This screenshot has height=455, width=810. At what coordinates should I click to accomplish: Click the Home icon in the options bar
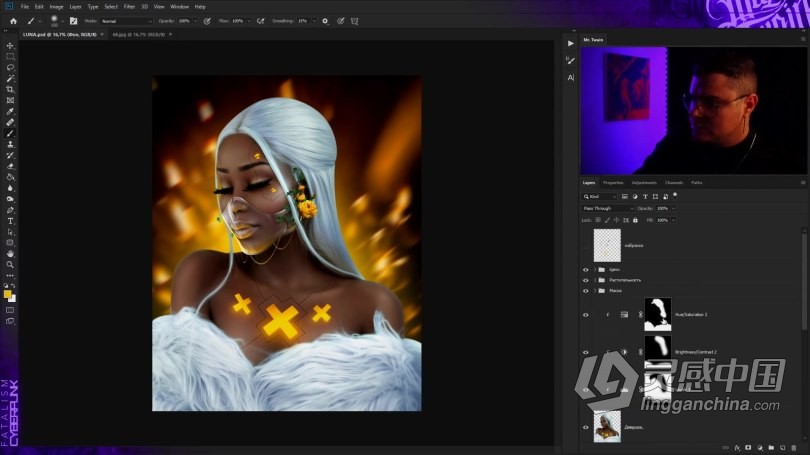[13, 21]
